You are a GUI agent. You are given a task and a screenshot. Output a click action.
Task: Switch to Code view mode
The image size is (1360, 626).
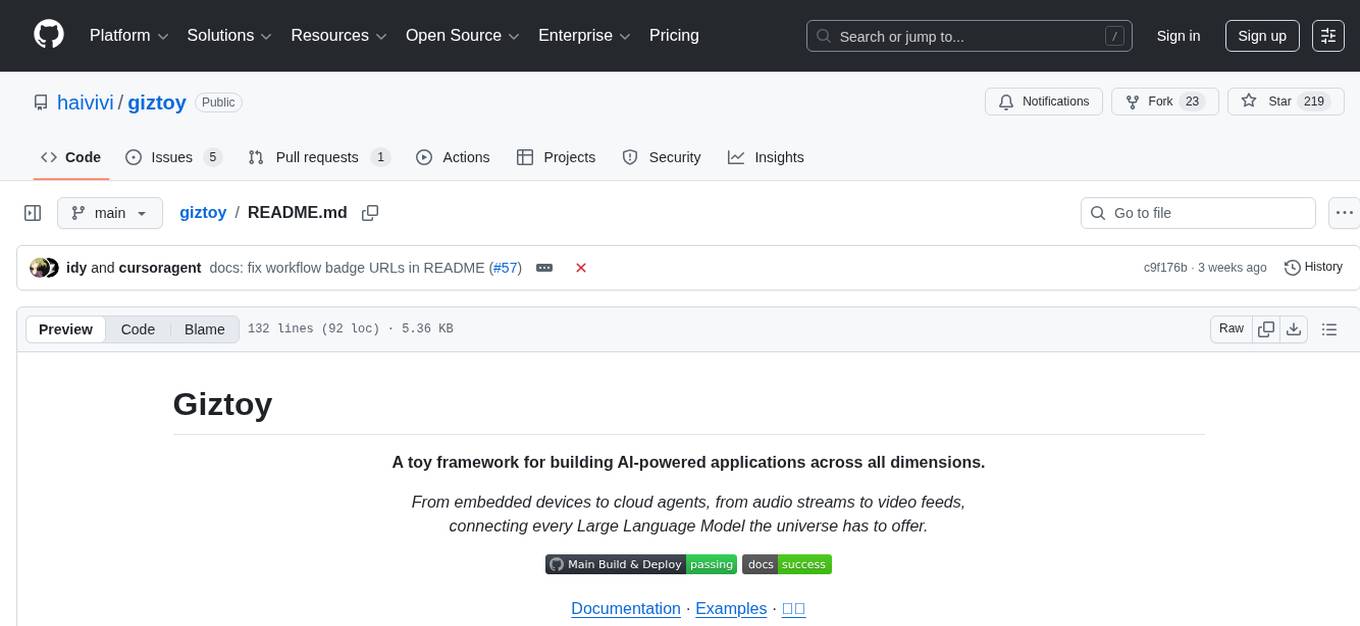pos(138,329)
